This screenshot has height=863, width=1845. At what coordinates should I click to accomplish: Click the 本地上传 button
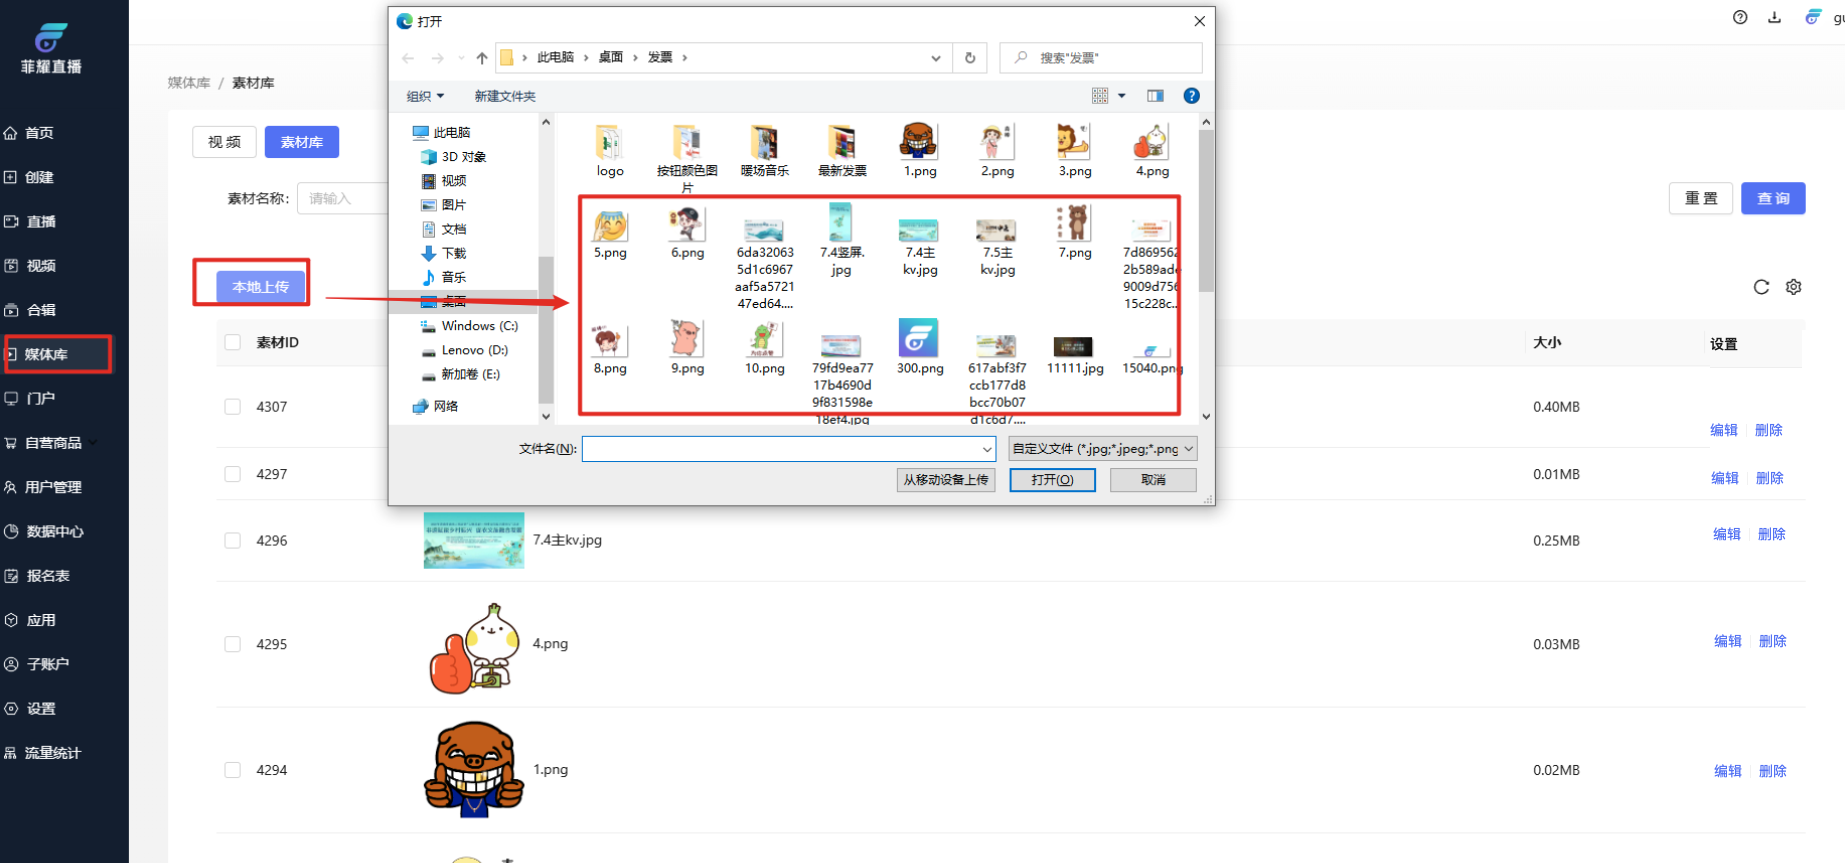260,287
